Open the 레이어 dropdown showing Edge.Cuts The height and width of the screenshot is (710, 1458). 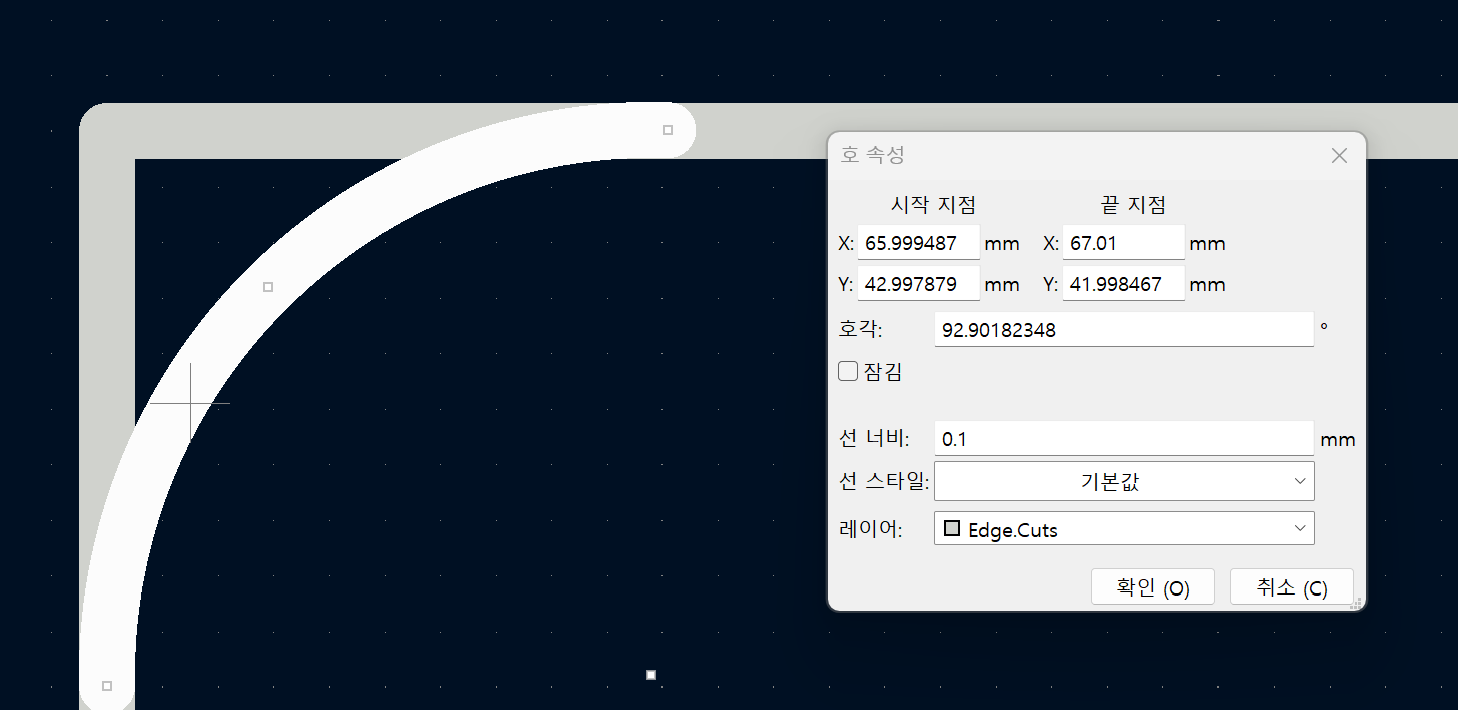pyautogui.click(x=1124, y=529)
